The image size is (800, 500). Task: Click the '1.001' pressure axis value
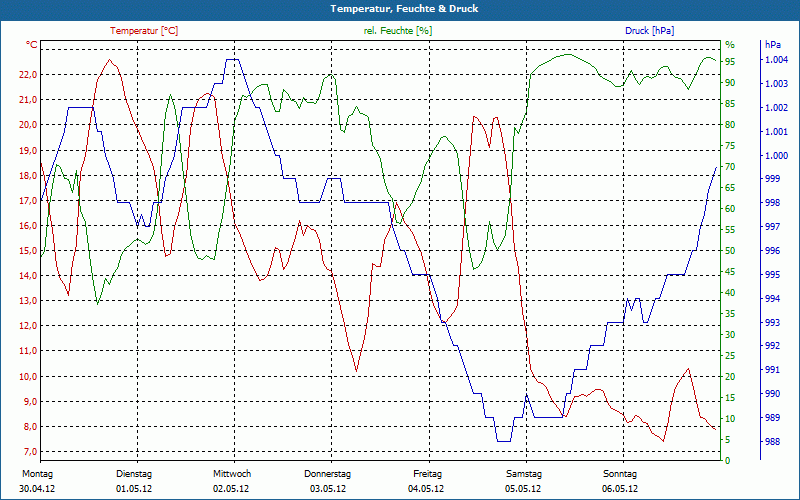coord(776,131)
